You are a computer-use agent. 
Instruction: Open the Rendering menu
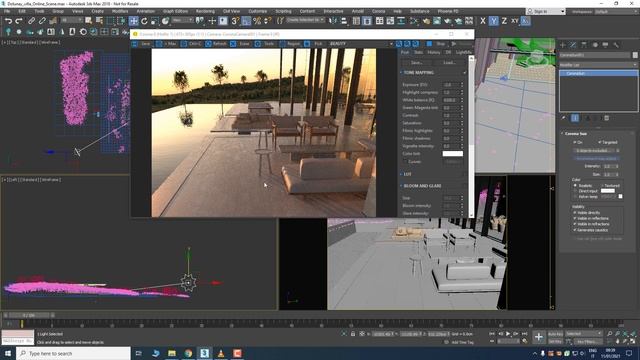click(x=205, y=11)
